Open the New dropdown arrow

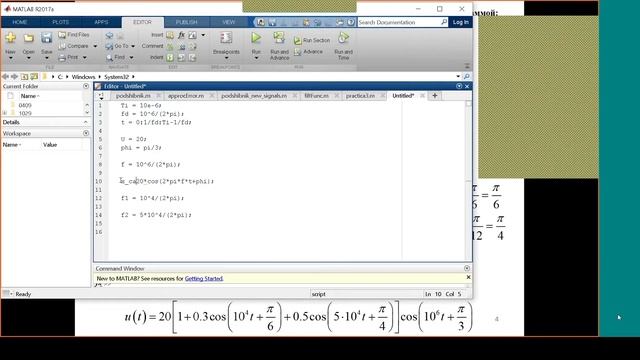coord(11,58)
